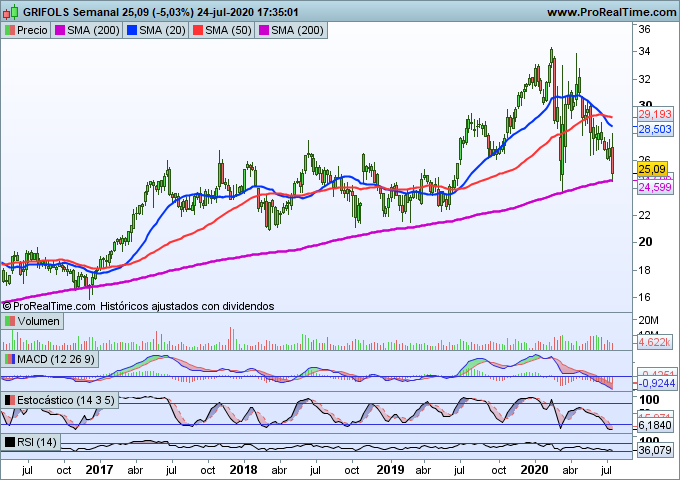This screenshot has width=680, height=480.
Task: Click the MACD indicator color icon
Action: point(10,359)
